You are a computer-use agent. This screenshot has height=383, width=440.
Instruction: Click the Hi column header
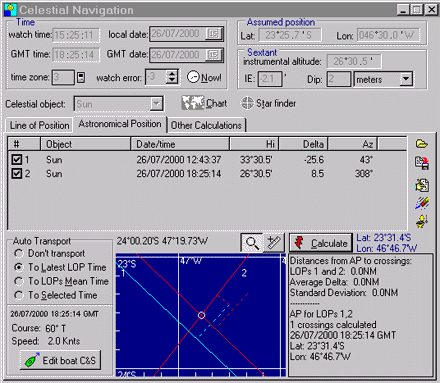(x=254, y=144)
